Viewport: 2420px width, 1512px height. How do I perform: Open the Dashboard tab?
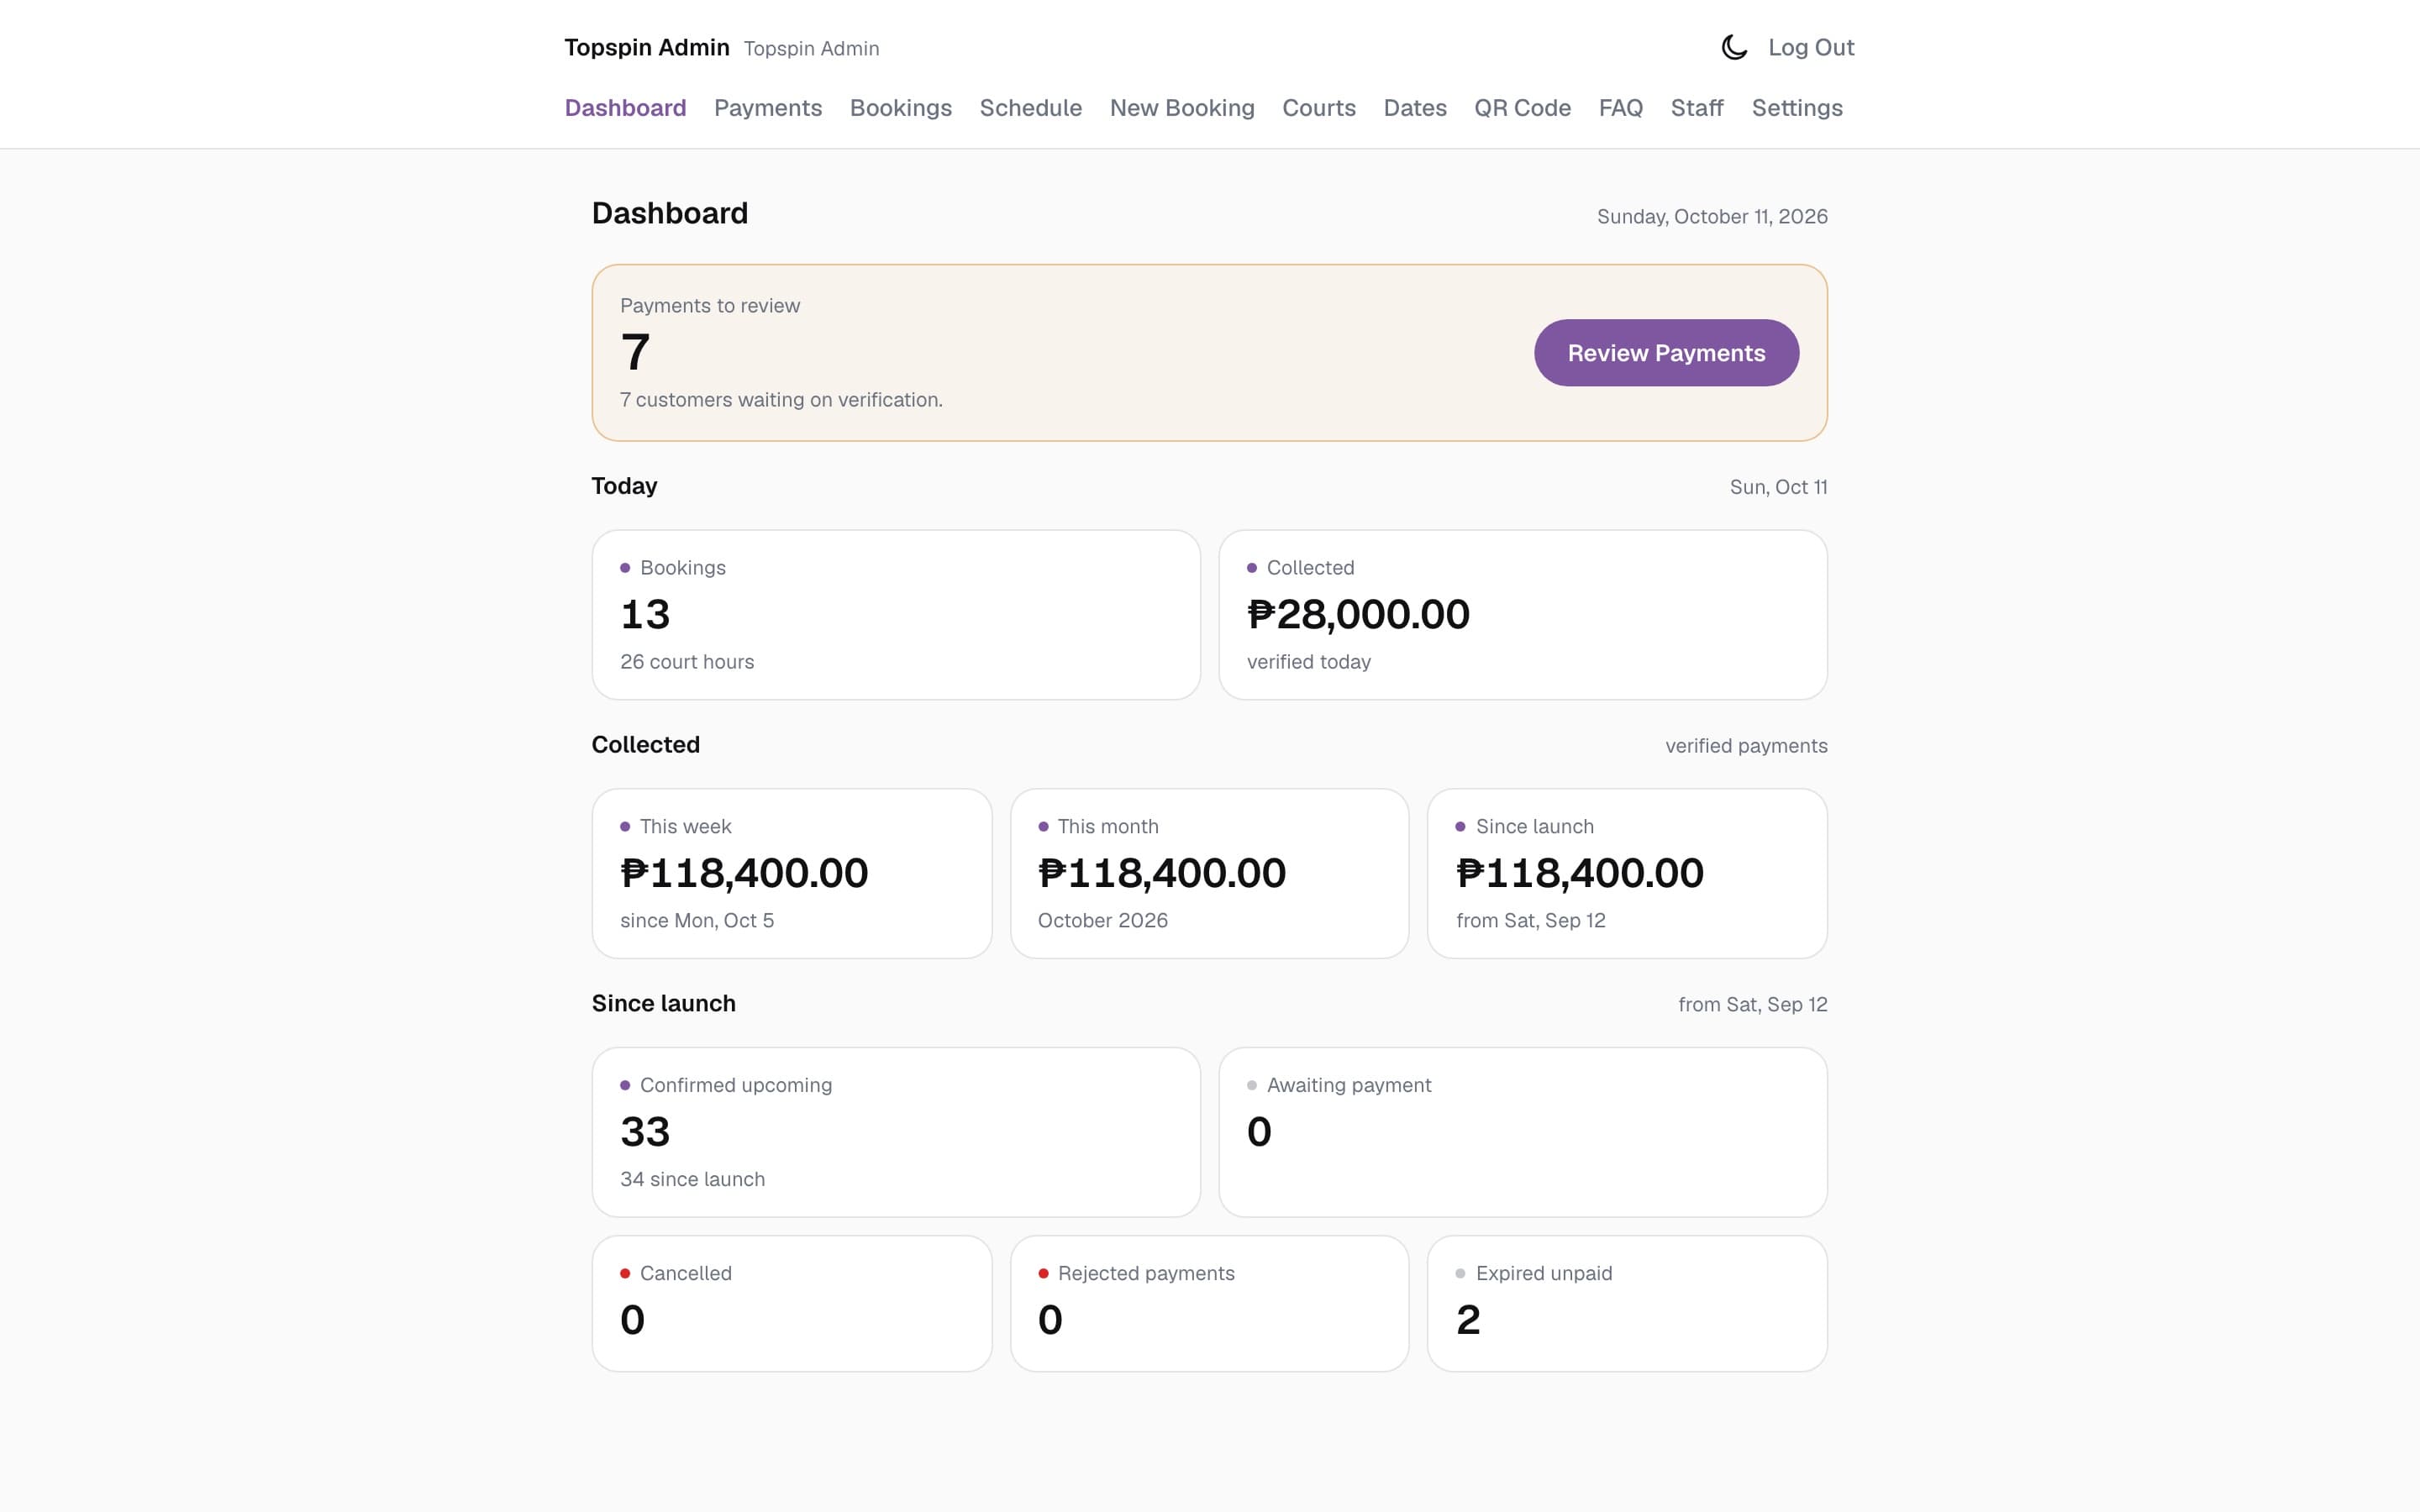pyautogui.click(x=625, y=108)
